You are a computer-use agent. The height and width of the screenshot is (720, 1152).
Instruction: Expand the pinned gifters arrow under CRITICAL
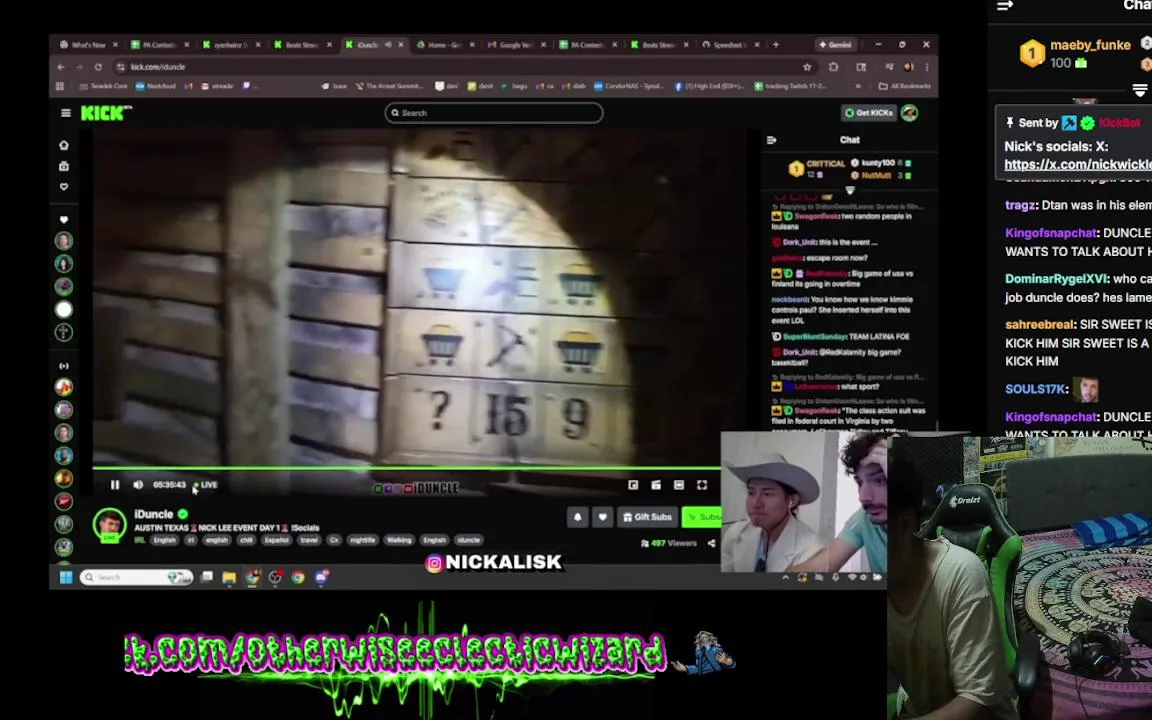click(850, 190)
